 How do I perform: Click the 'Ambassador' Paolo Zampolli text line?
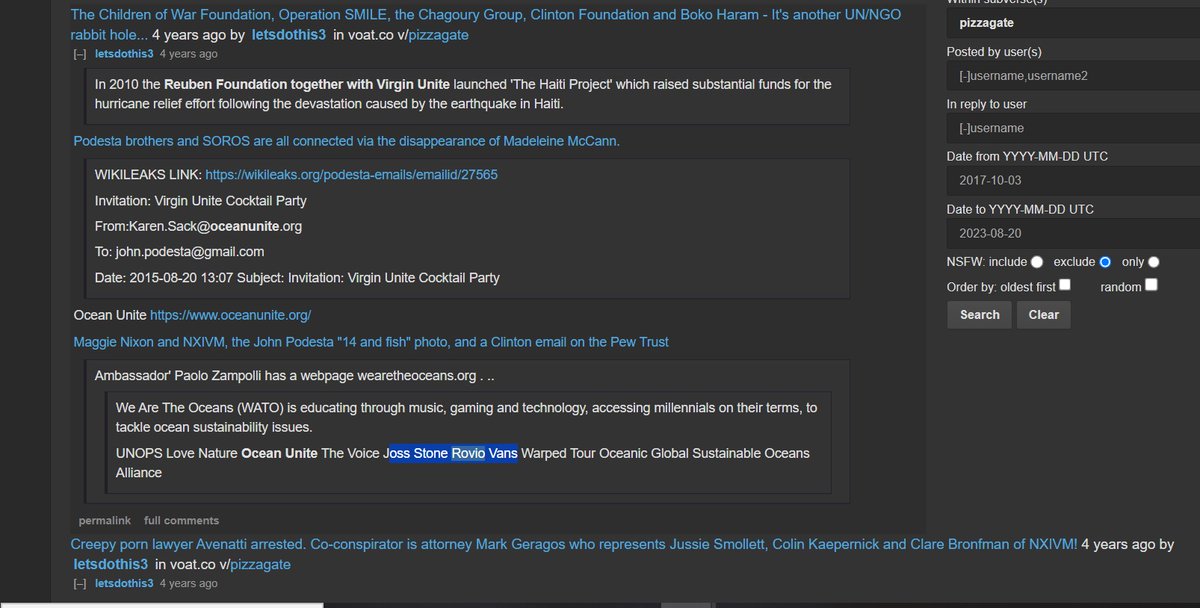[295, 377]
